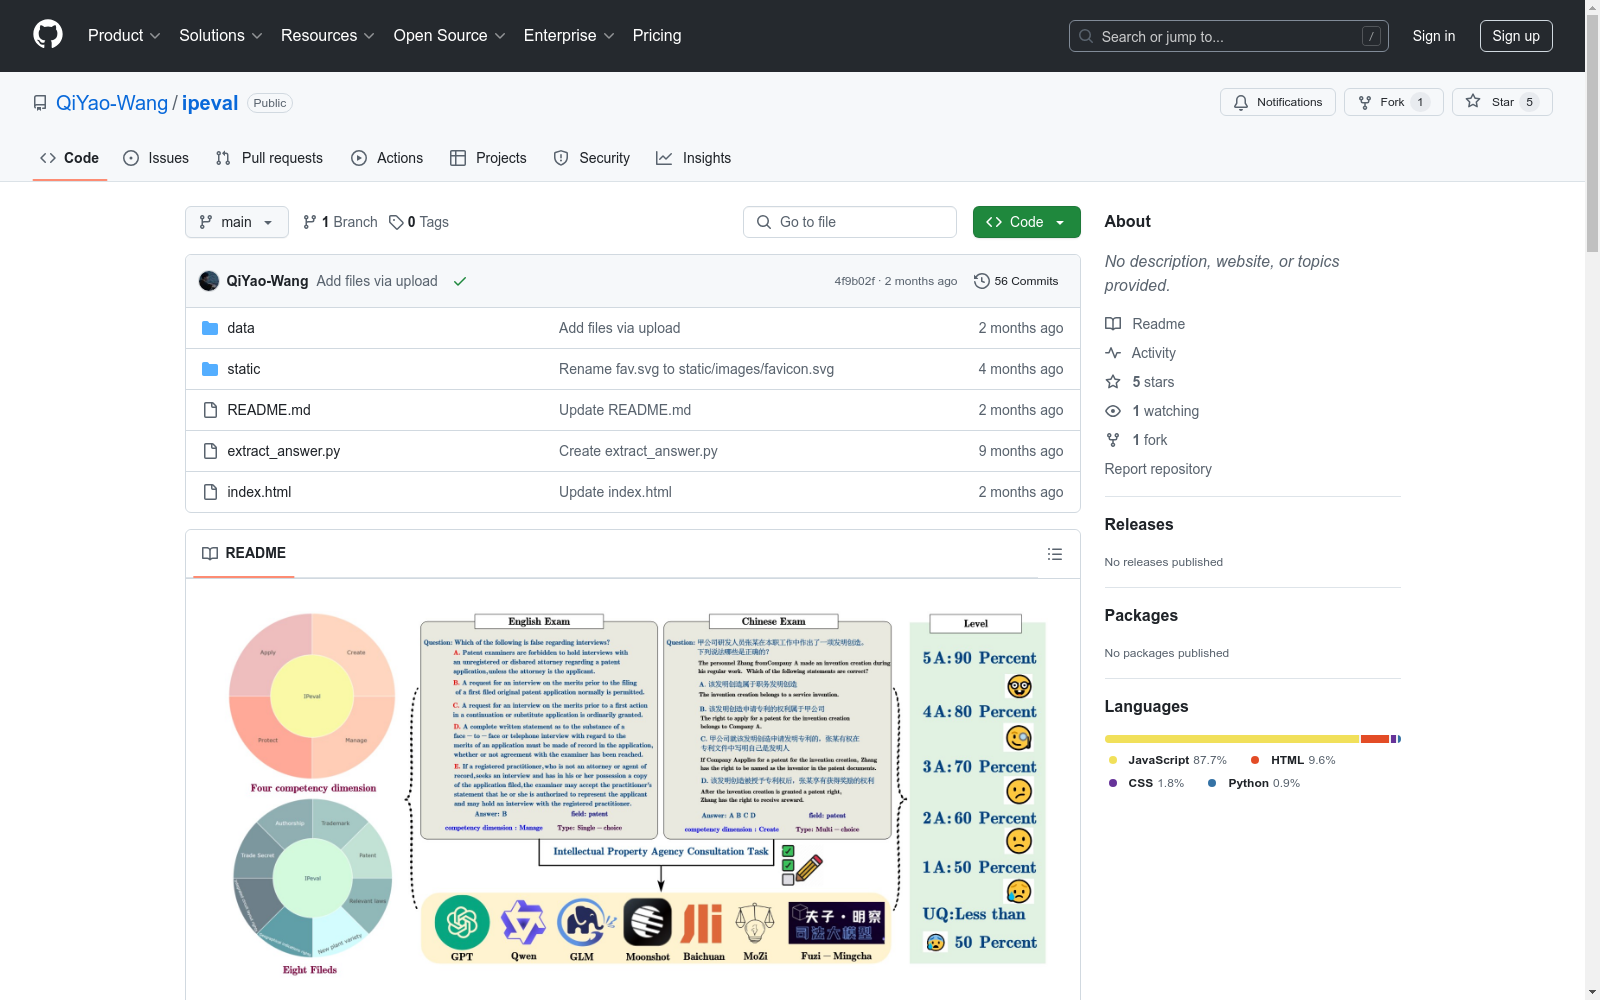The image size is (1600, 1000).
Task: Open the data folder icon
Action: pyautogui.click(x=210, y=328)
